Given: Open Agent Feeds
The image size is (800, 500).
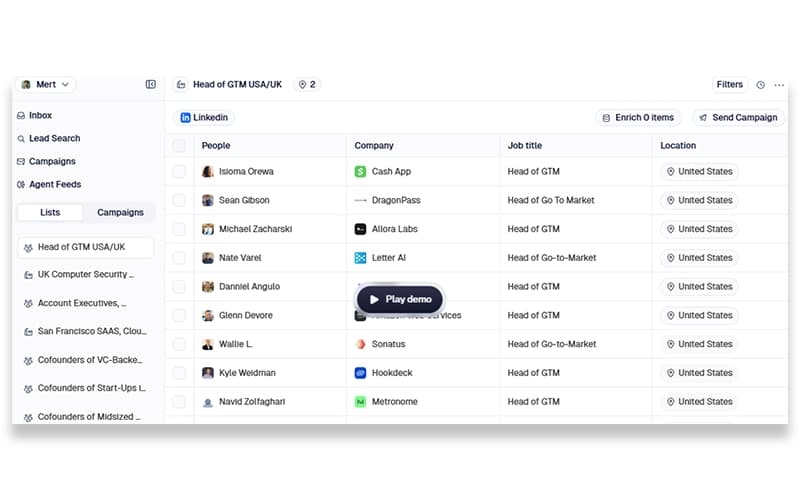Looking at the screenshot, I should click(x=49, y=184).
